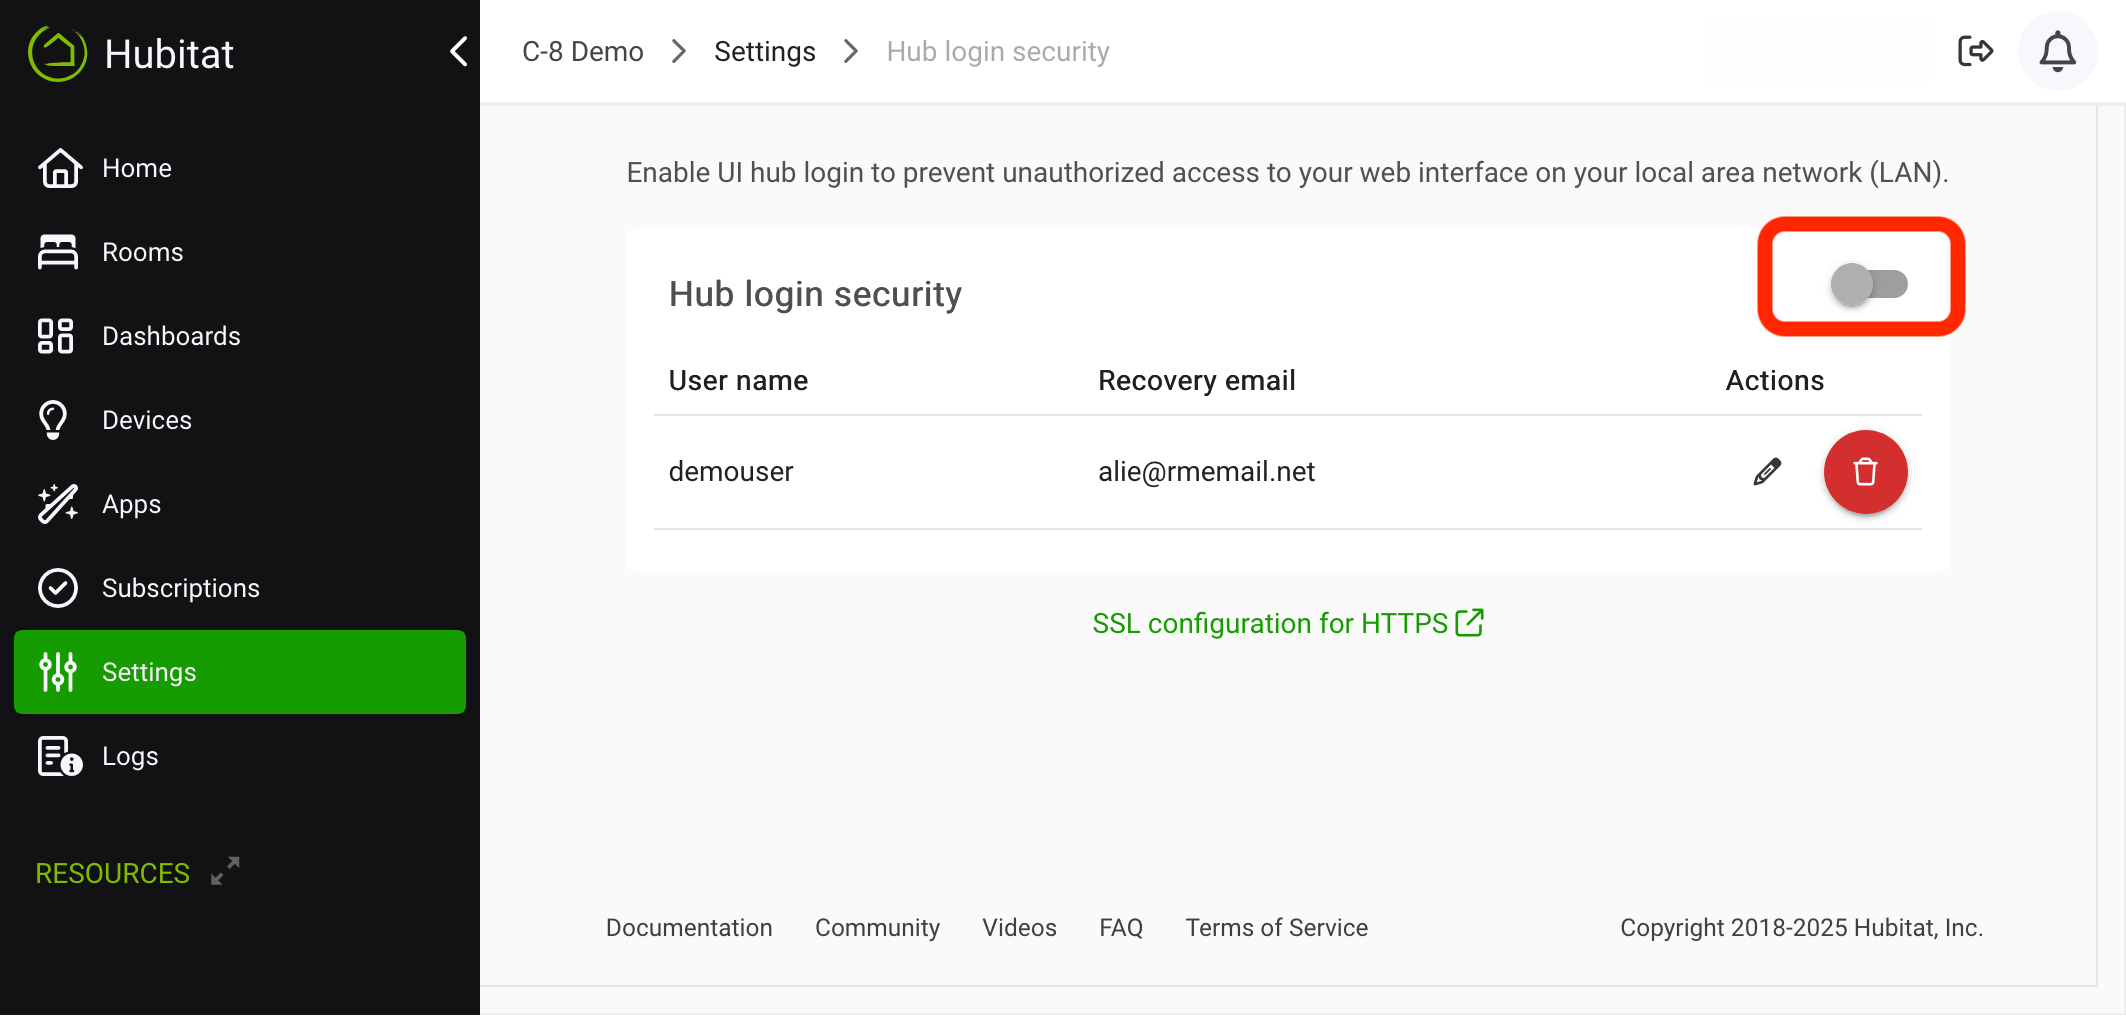Click the Terms of Service link
This screenshot has height=1016, width=2126.
pyautogui.click(x=1276, y=927)
